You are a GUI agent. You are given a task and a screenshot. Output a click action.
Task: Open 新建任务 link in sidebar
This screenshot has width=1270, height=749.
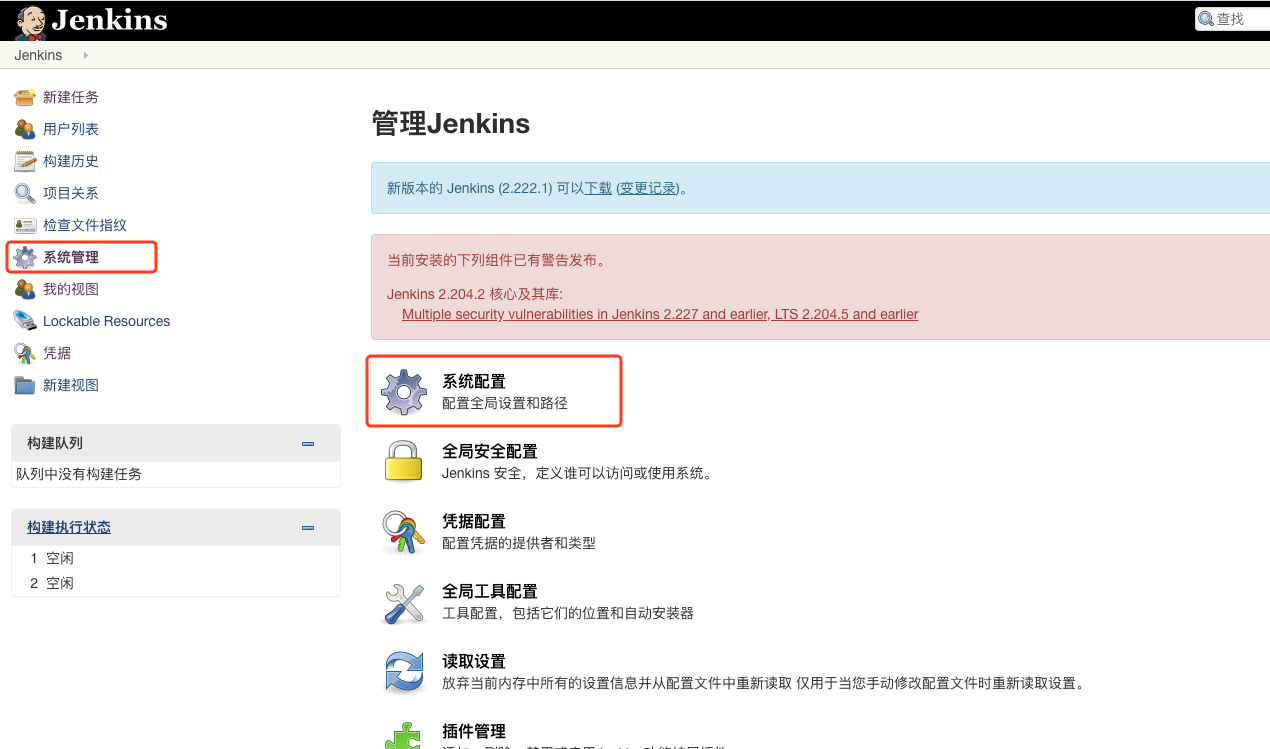pos(71,97)
